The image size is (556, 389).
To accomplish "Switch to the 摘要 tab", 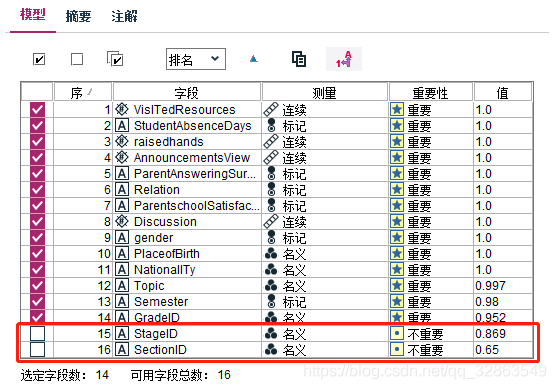I will point(78,16).
